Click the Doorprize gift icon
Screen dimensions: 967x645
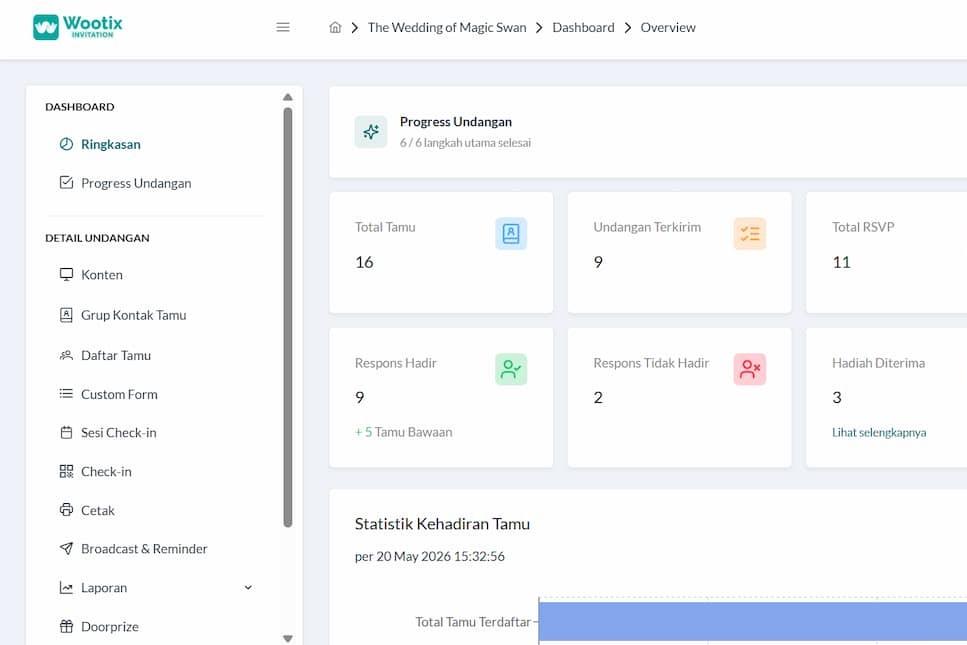[x=66, y=627]
